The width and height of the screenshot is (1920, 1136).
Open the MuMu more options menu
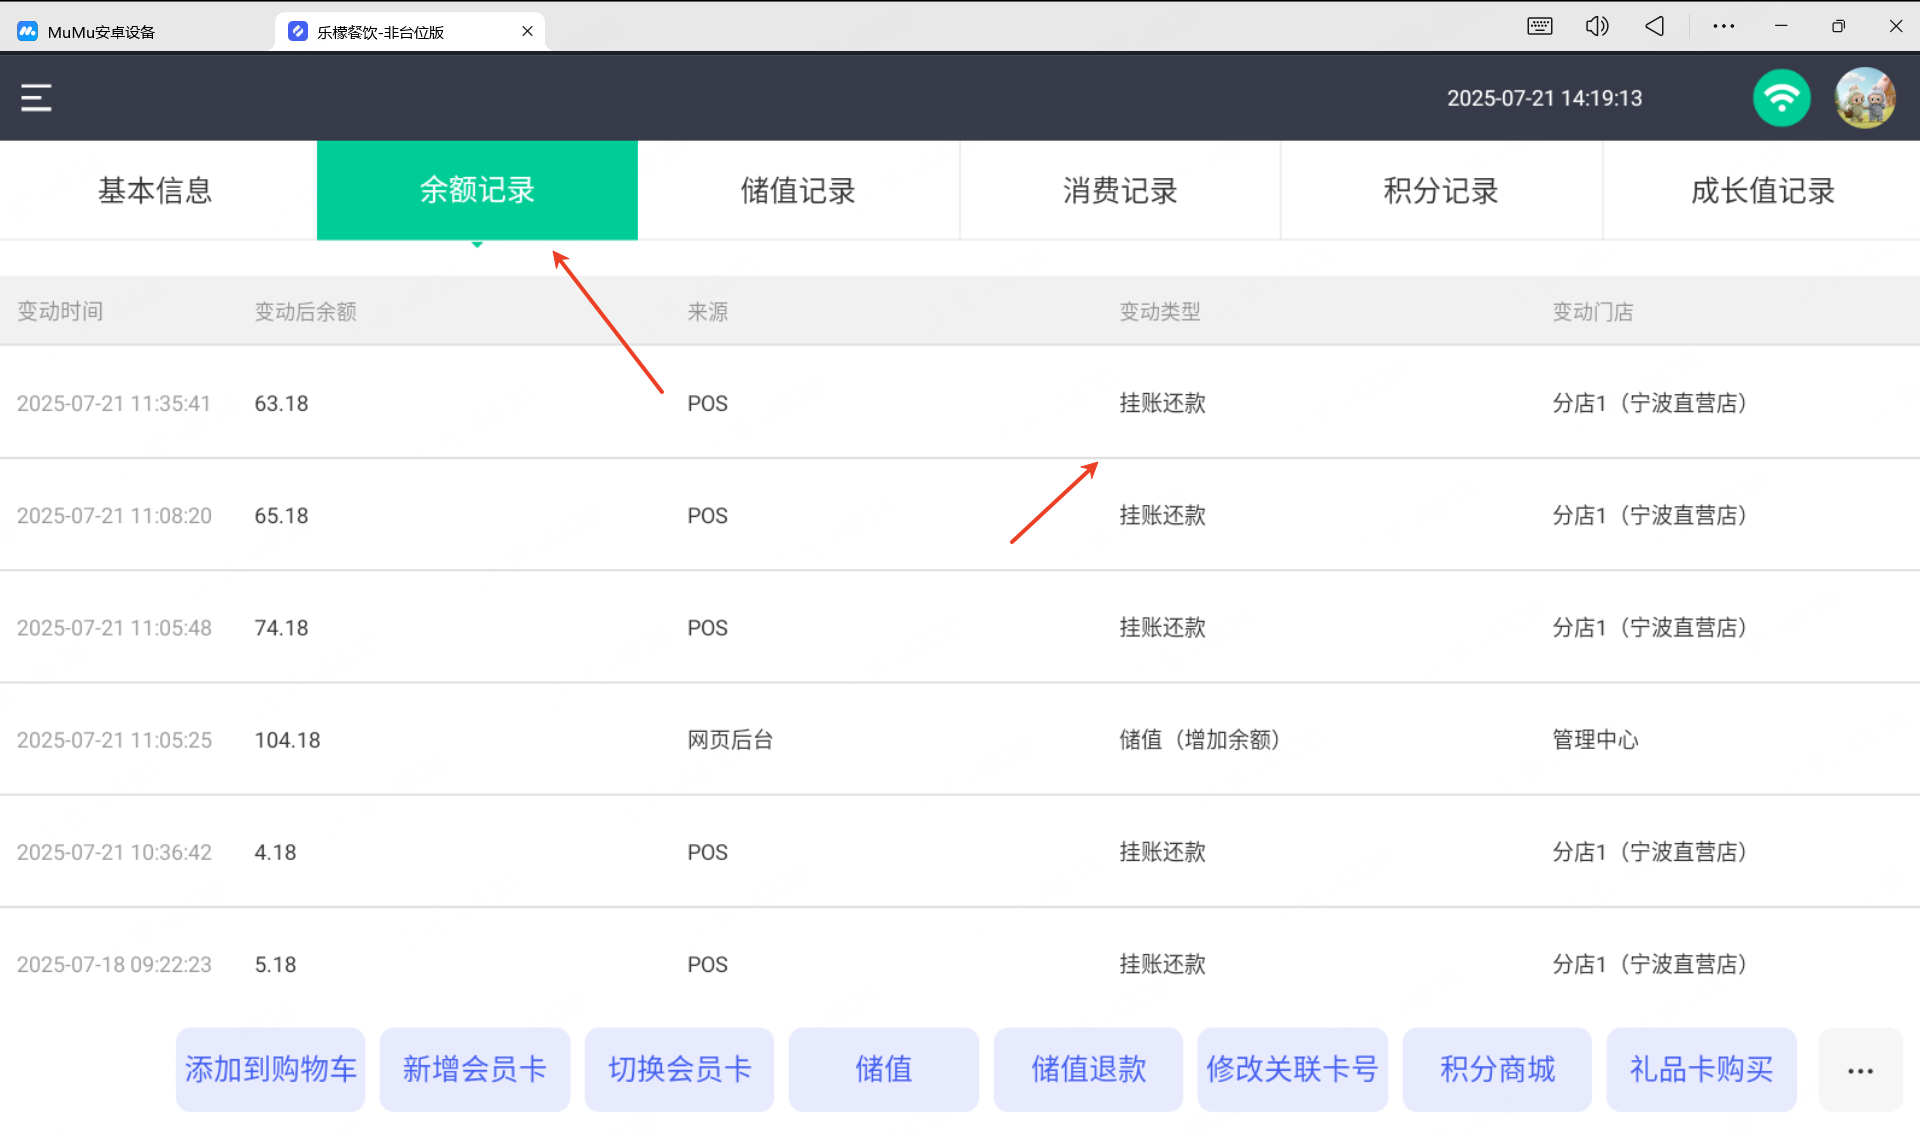1723,26
